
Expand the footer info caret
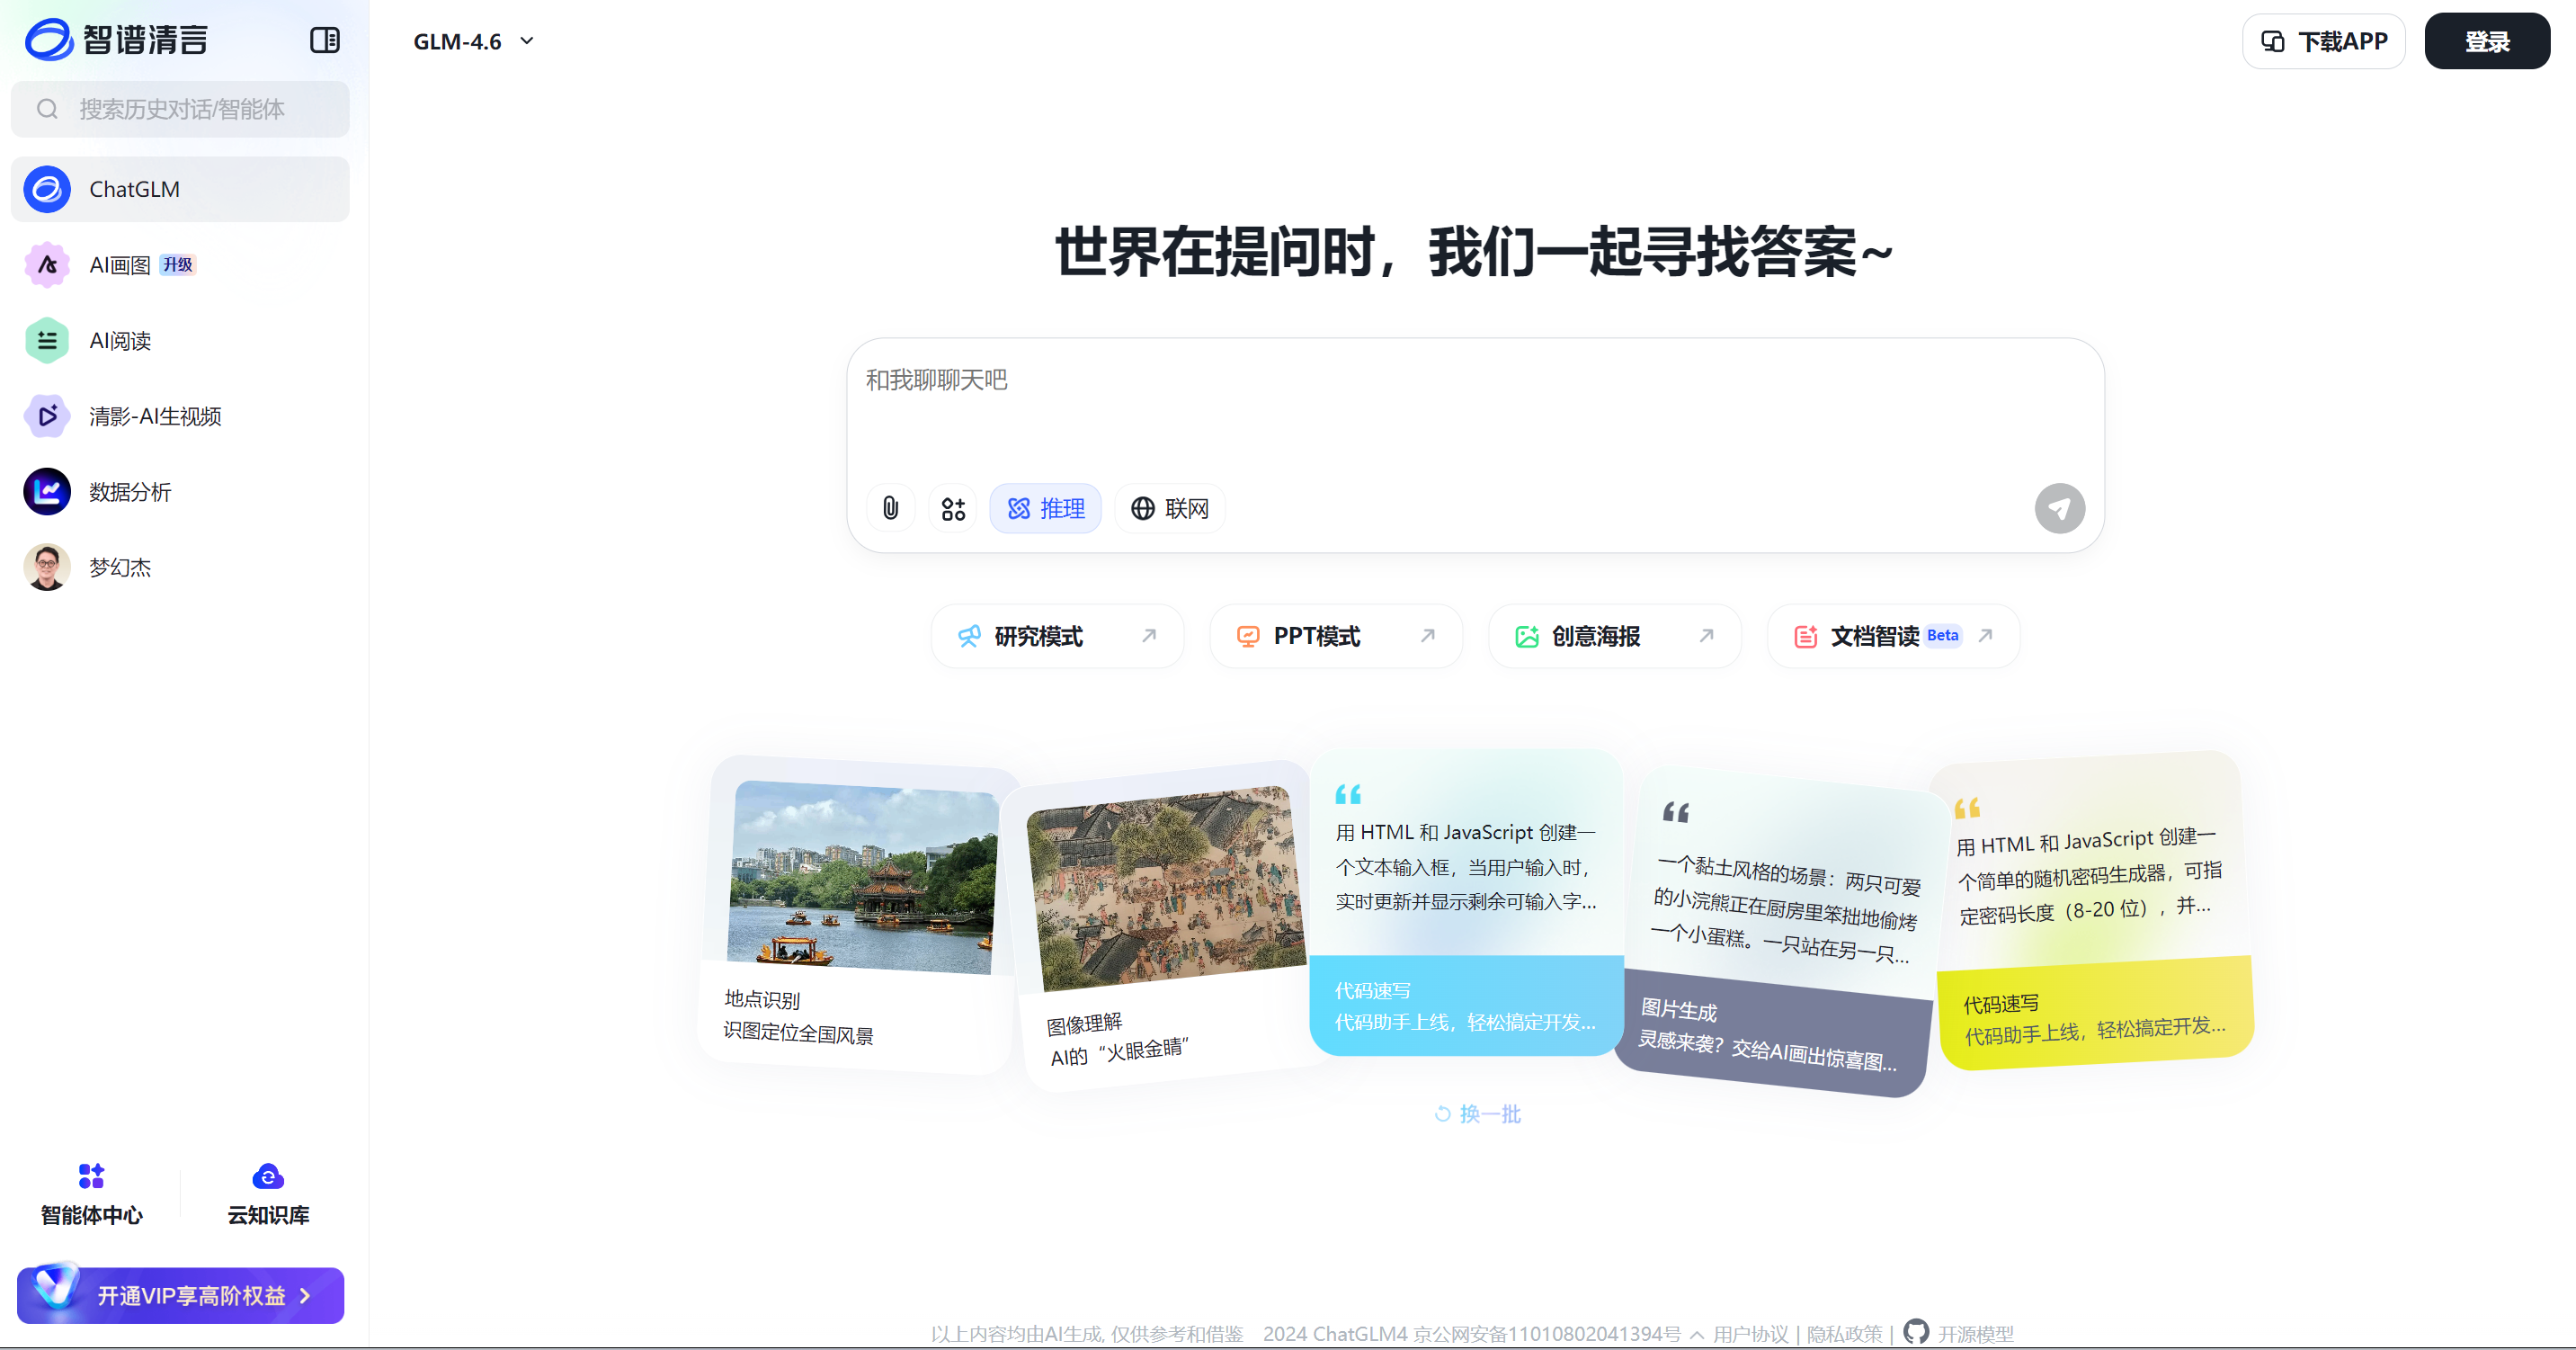coord(1699,1334)
